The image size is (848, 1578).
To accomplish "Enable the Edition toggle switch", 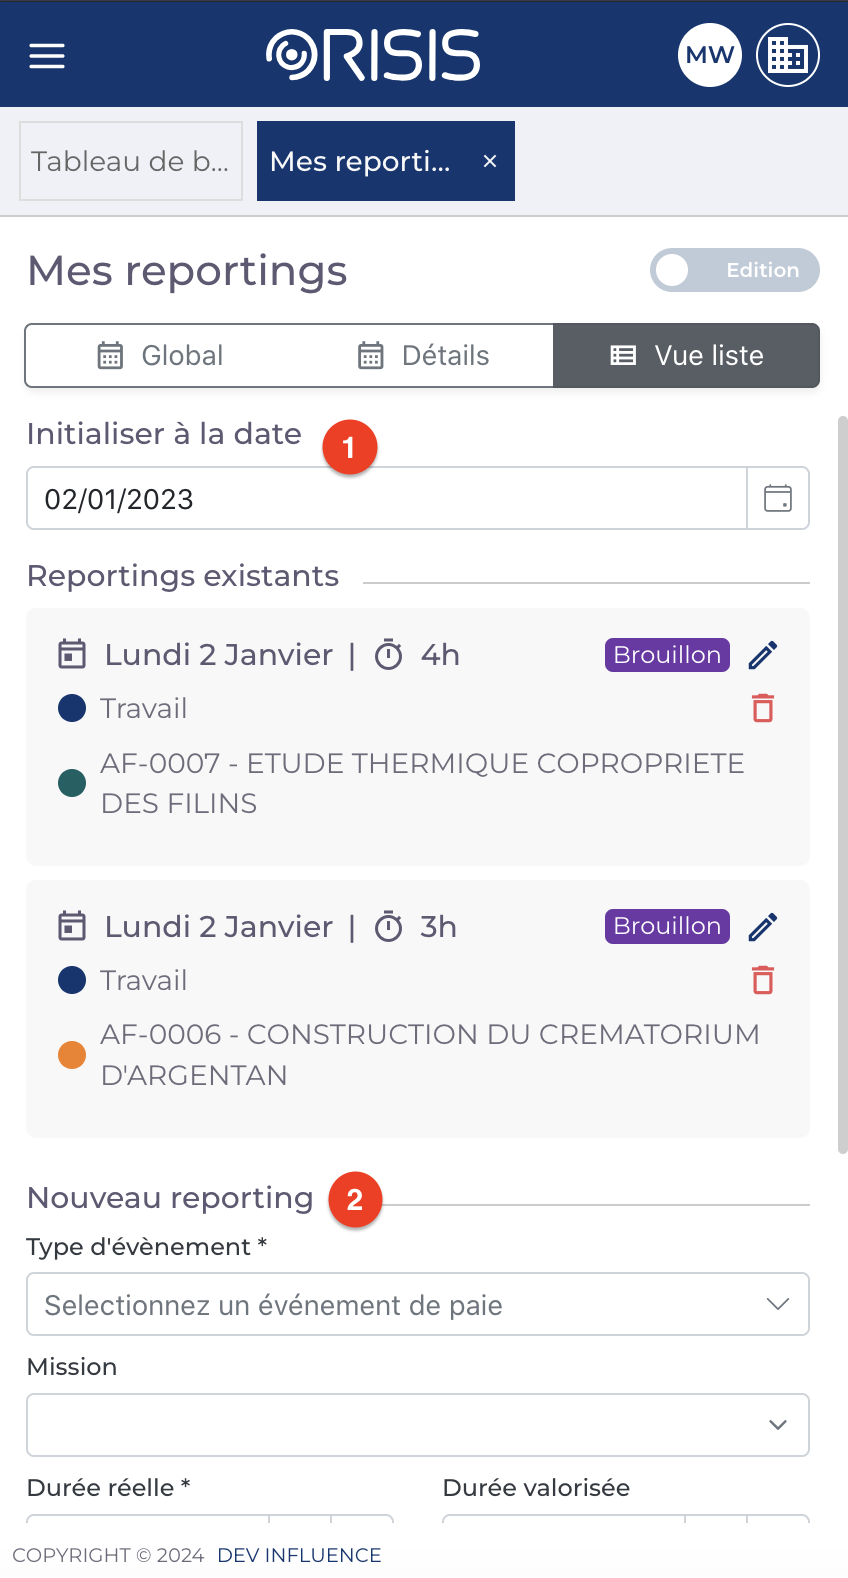I will pos(734,270).
